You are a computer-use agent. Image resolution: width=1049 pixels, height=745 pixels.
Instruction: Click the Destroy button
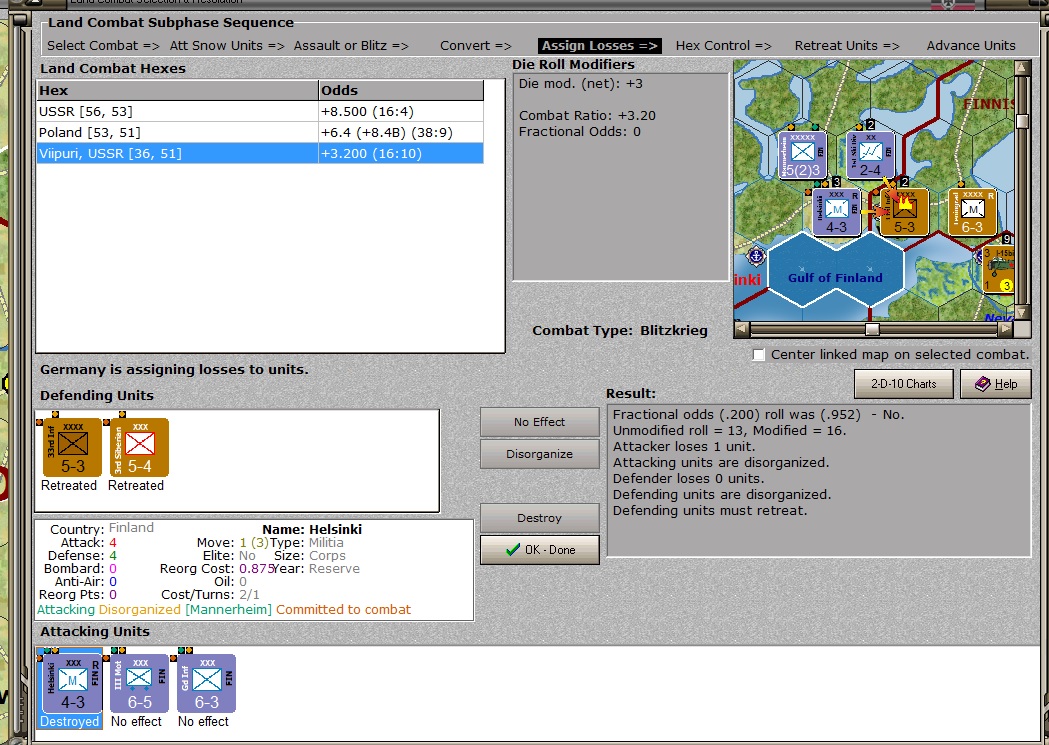pos(539,518)
